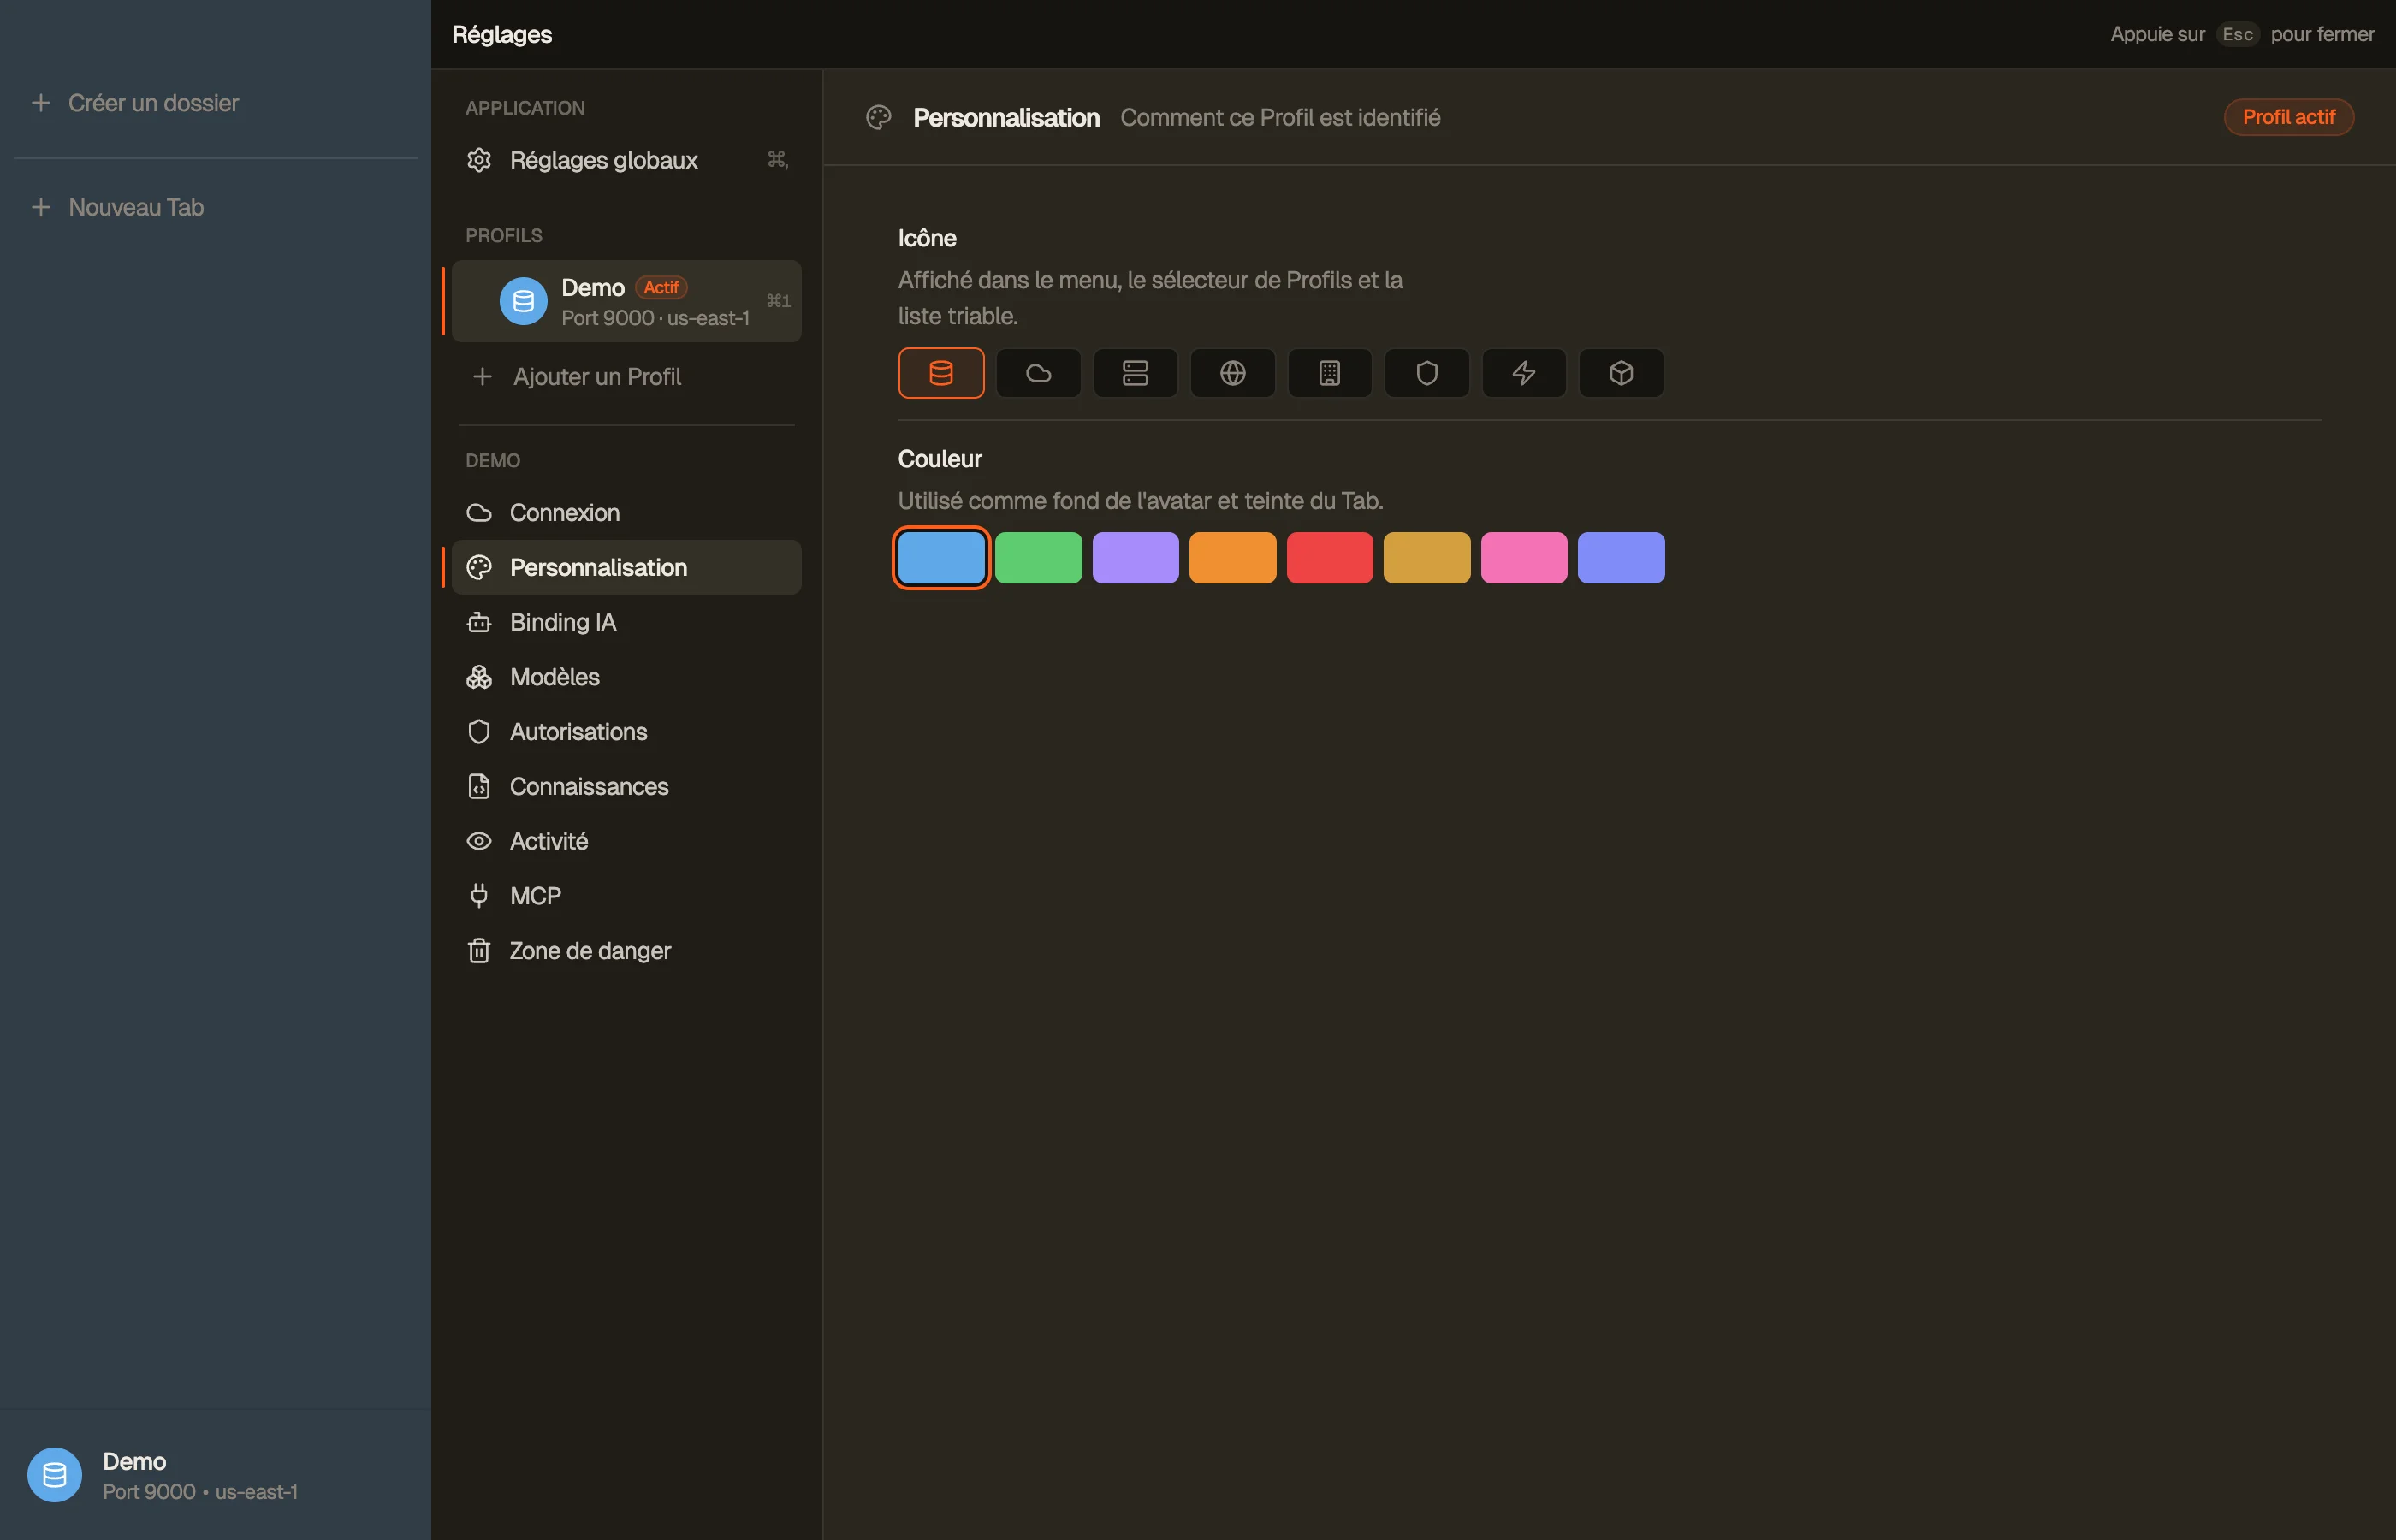This screenshot has width=2396, height=1540.
Task: Open the Connexion settings section
Action: 626,513
